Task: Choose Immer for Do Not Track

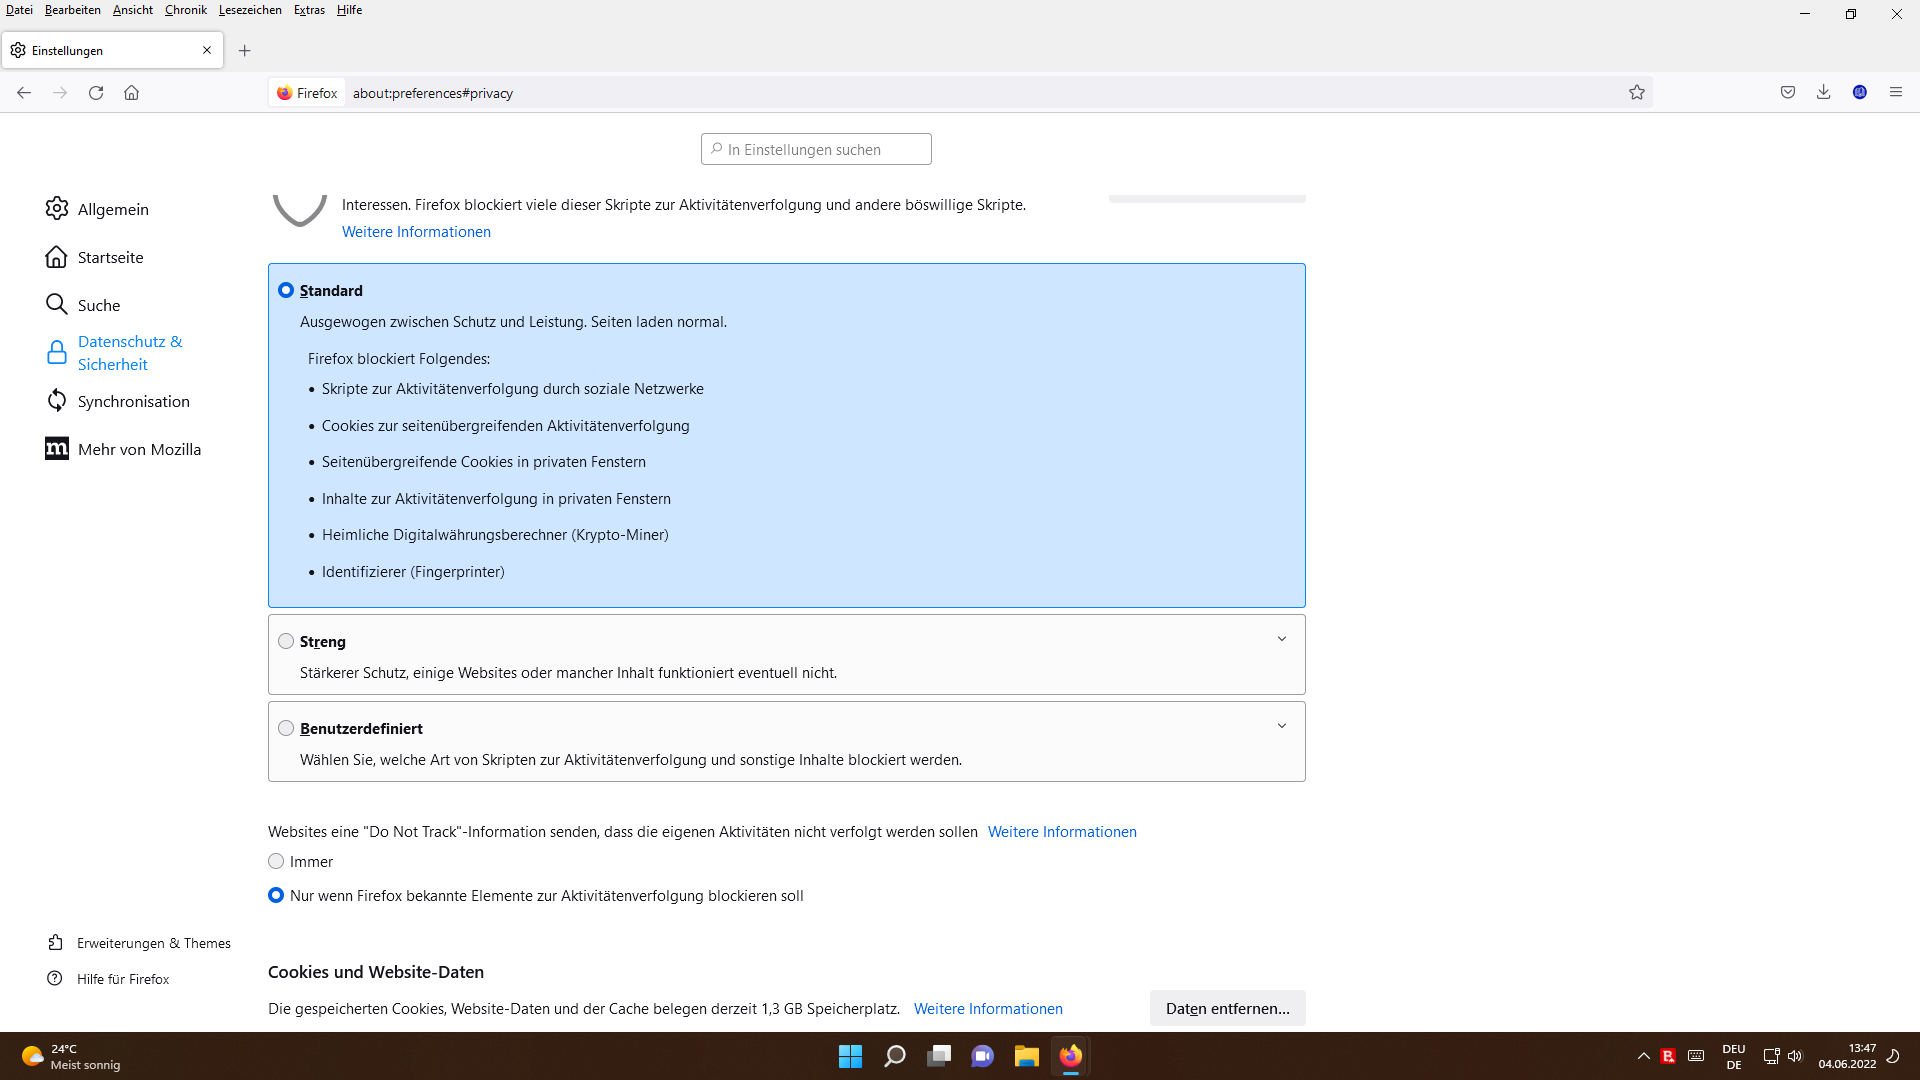Action: click(276, 861)
